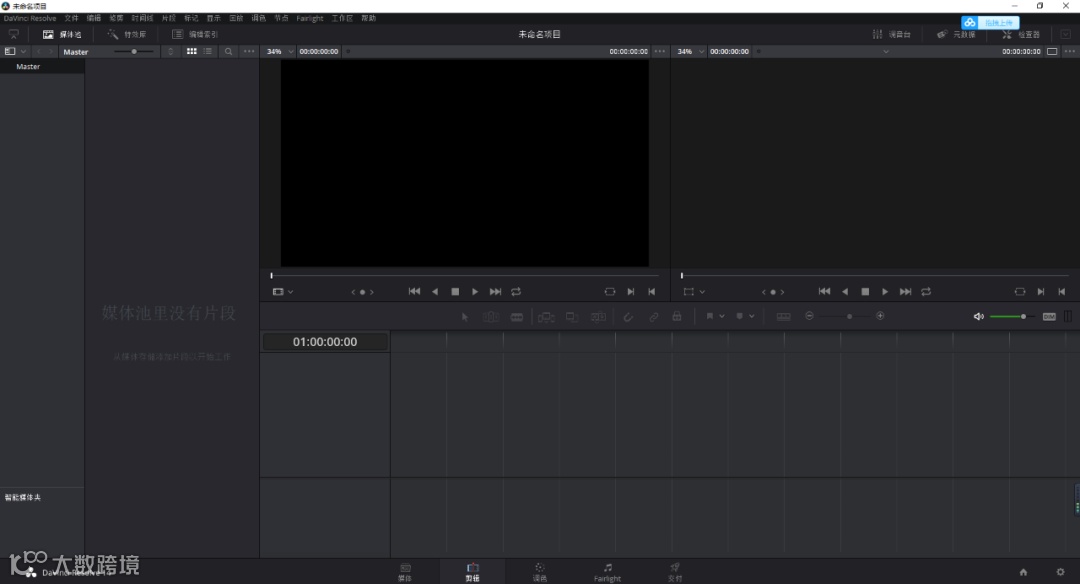Go to first frame in timeline viewer
Screen dimensions: 1080x584
[824, 292]
